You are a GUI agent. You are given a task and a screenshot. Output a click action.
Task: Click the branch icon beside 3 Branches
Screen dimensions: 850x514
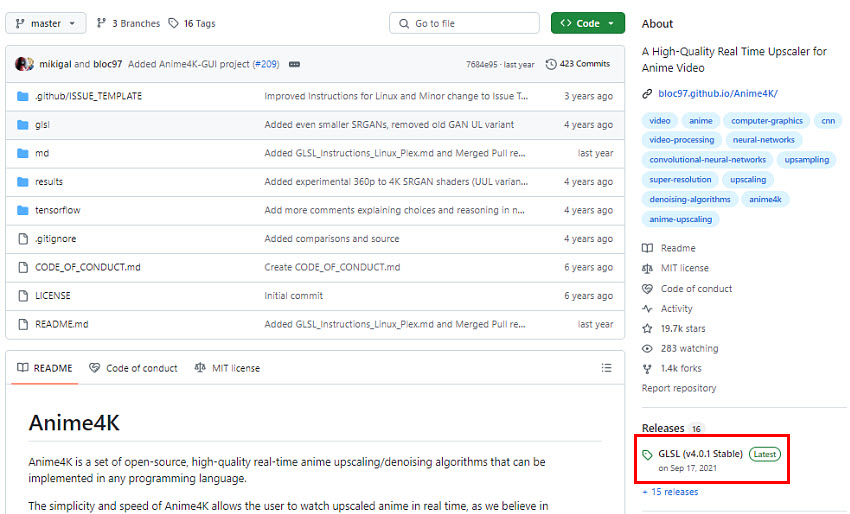coord(101,23)
